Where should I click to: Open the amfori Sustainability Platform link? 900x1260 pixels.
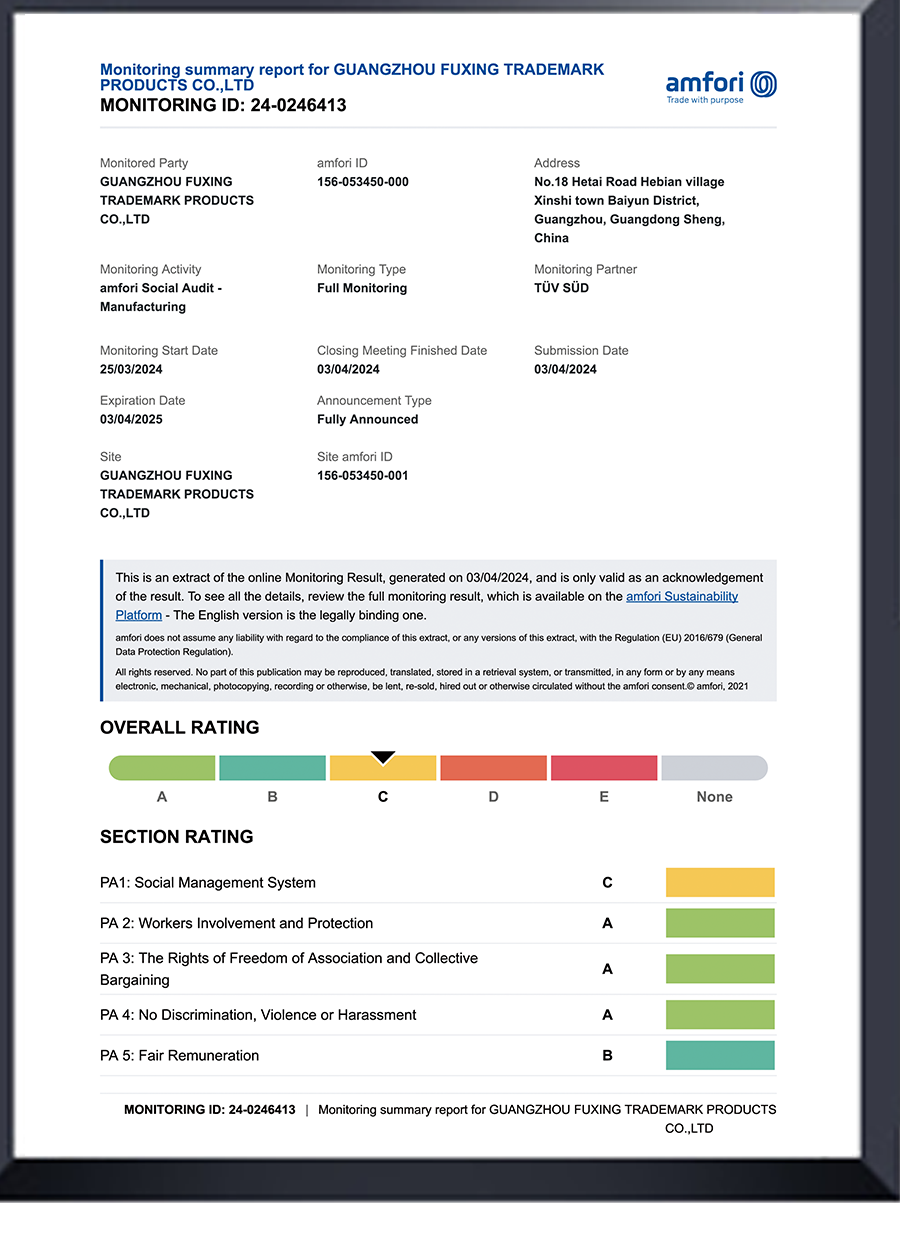[682, 596]
